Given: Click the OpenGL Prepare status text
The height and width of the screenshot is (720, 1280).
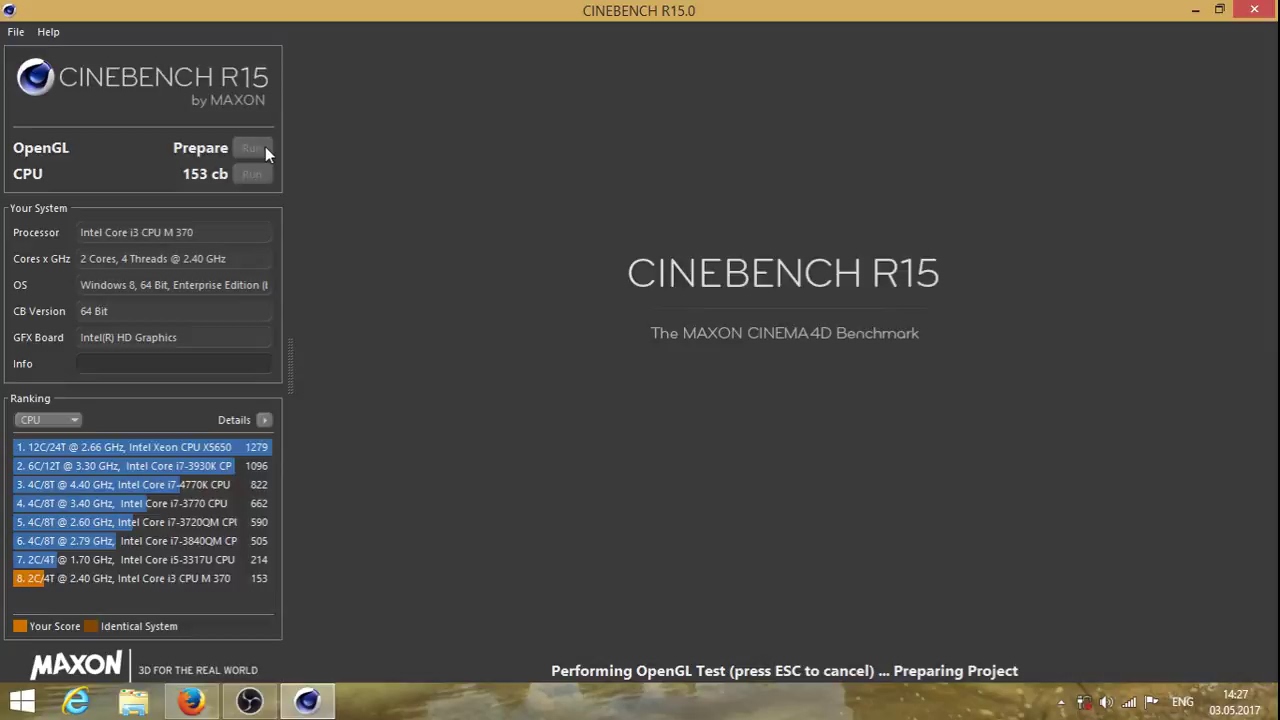Looking at the screenshot, I should point(200,148).
